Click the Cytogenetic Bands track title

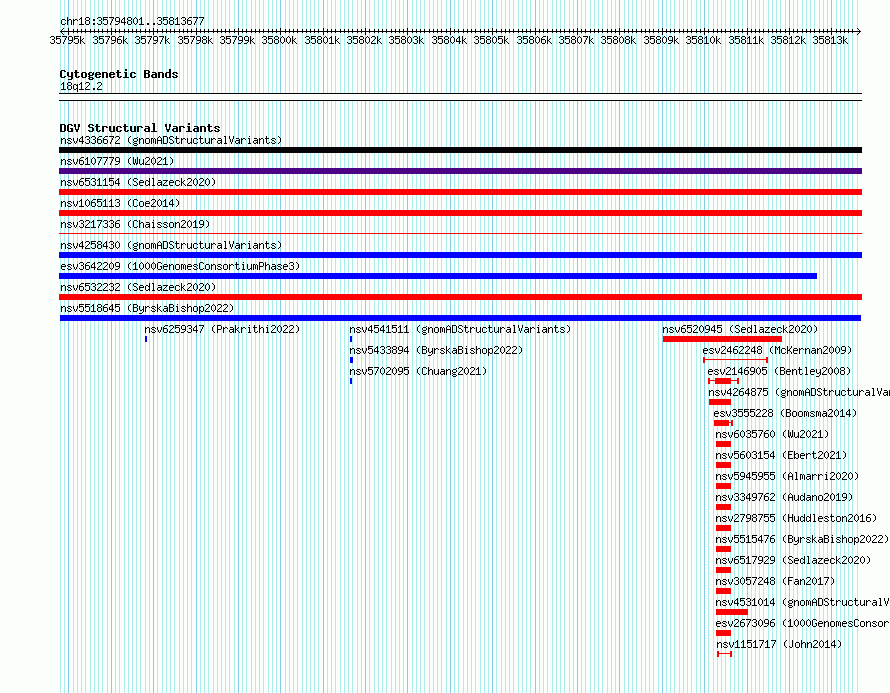[x=119, y=74]
